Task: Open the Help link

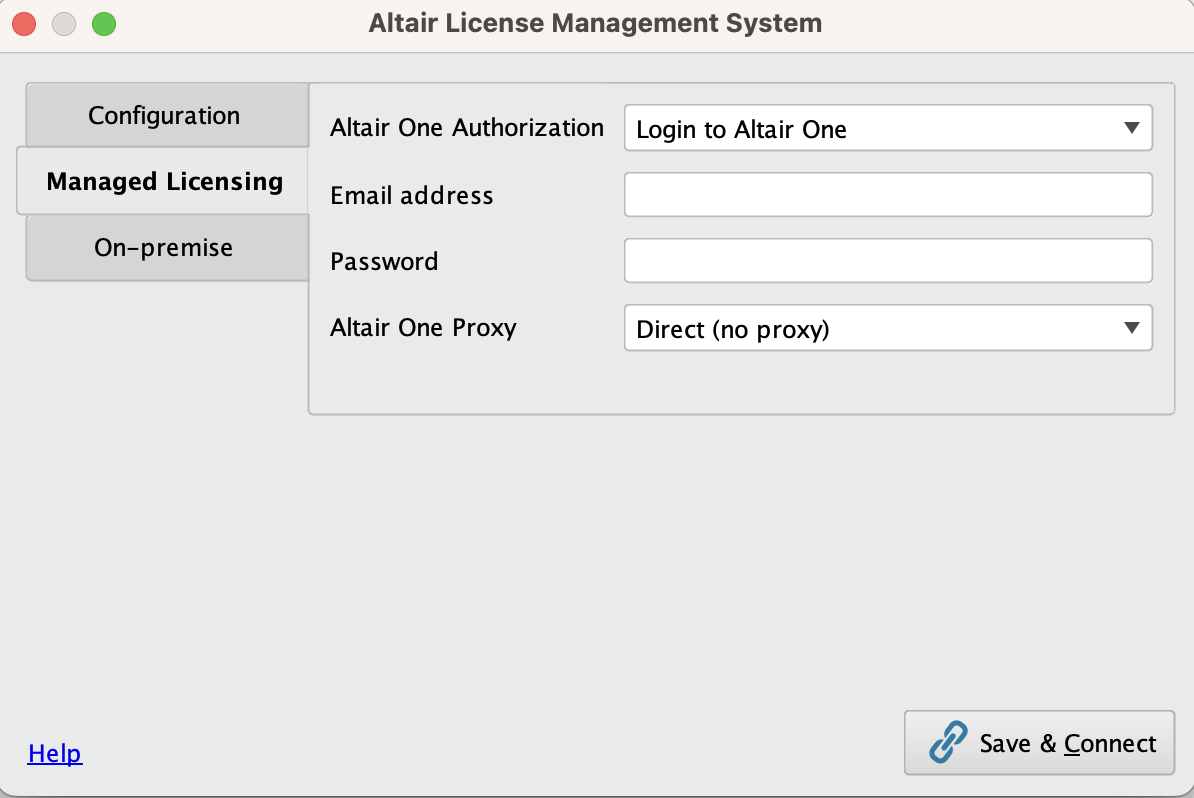Action: pos(54,753)
